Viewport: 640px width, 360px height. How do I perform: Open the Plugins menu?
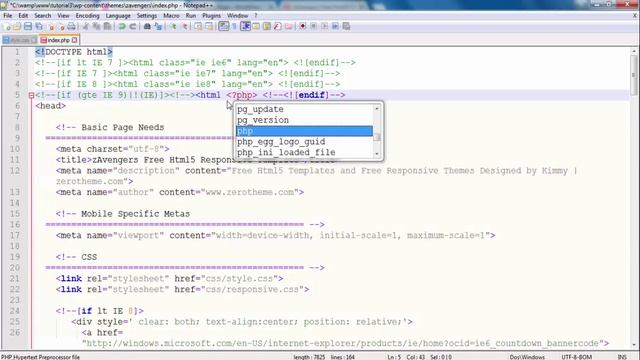[x=211, y=16]
